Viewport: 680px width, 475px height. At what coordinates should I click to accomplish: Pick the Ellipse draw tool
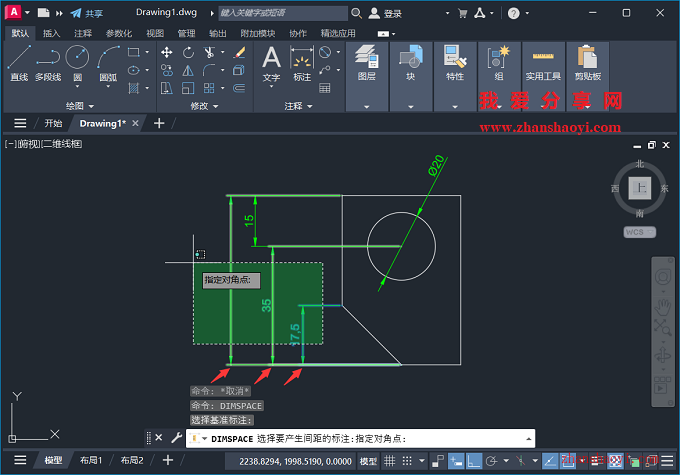[x=134, y=70]
